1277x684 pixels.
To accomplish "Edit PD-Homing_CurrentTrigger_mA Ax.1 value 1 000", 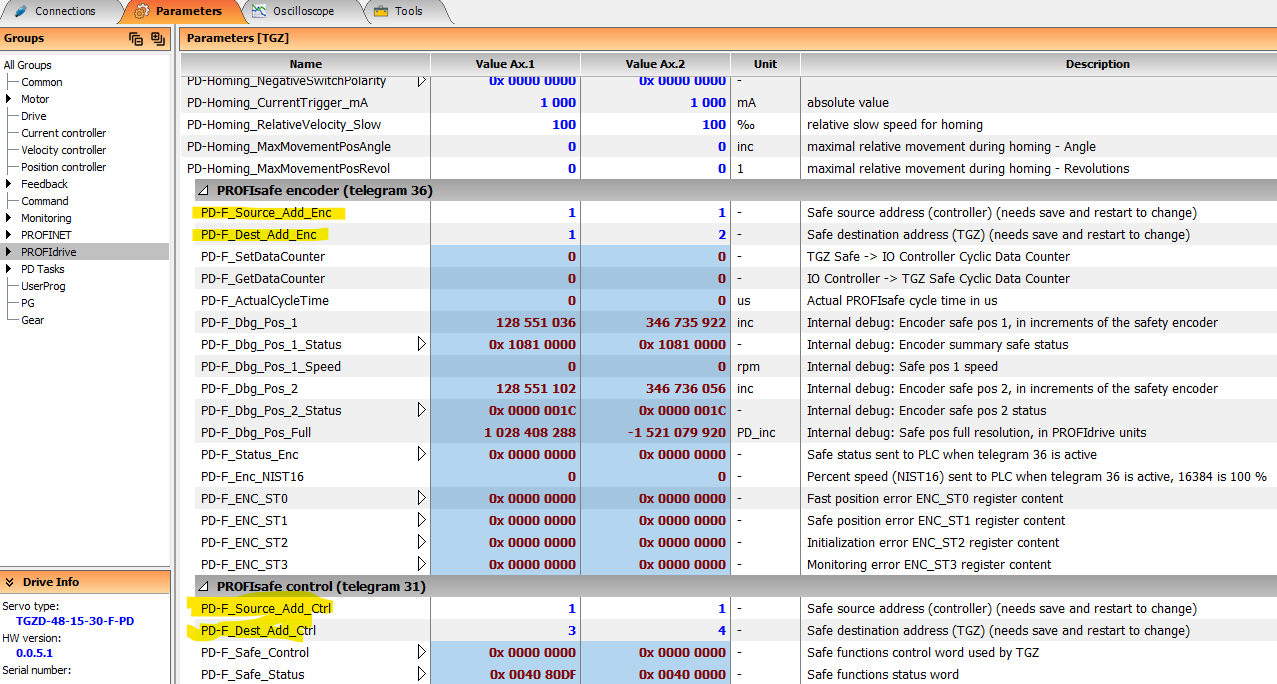I will pyautogui.click(x=505, y=102).
